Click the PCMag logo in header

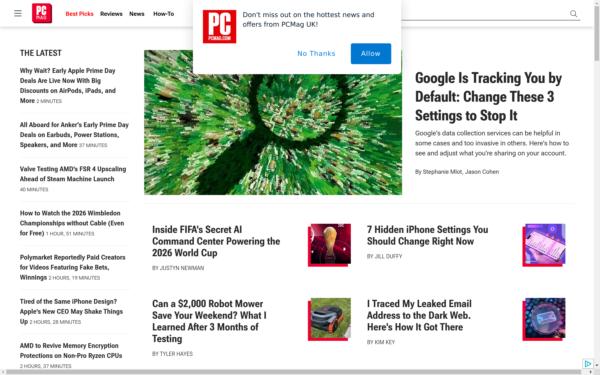42,13
